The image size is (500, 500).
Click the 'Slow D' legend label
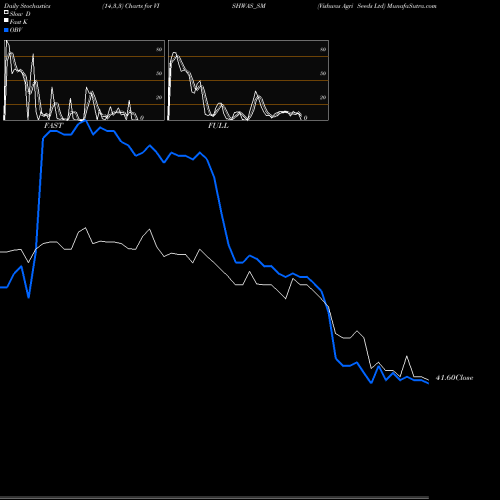click(20, 14)
